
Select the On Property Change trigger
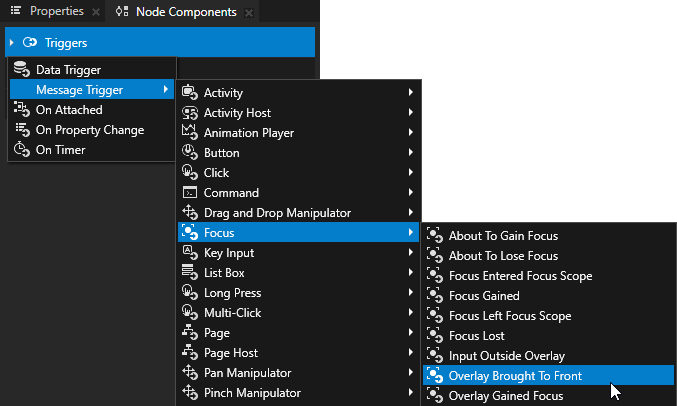pos(90,130)
